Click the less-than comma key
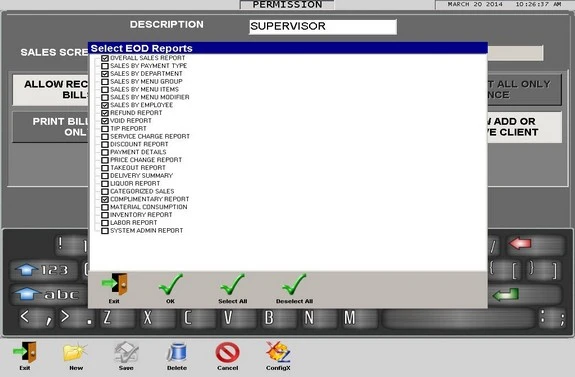The height and width of the screenshot is (377, 575). [x=37, y=318]
